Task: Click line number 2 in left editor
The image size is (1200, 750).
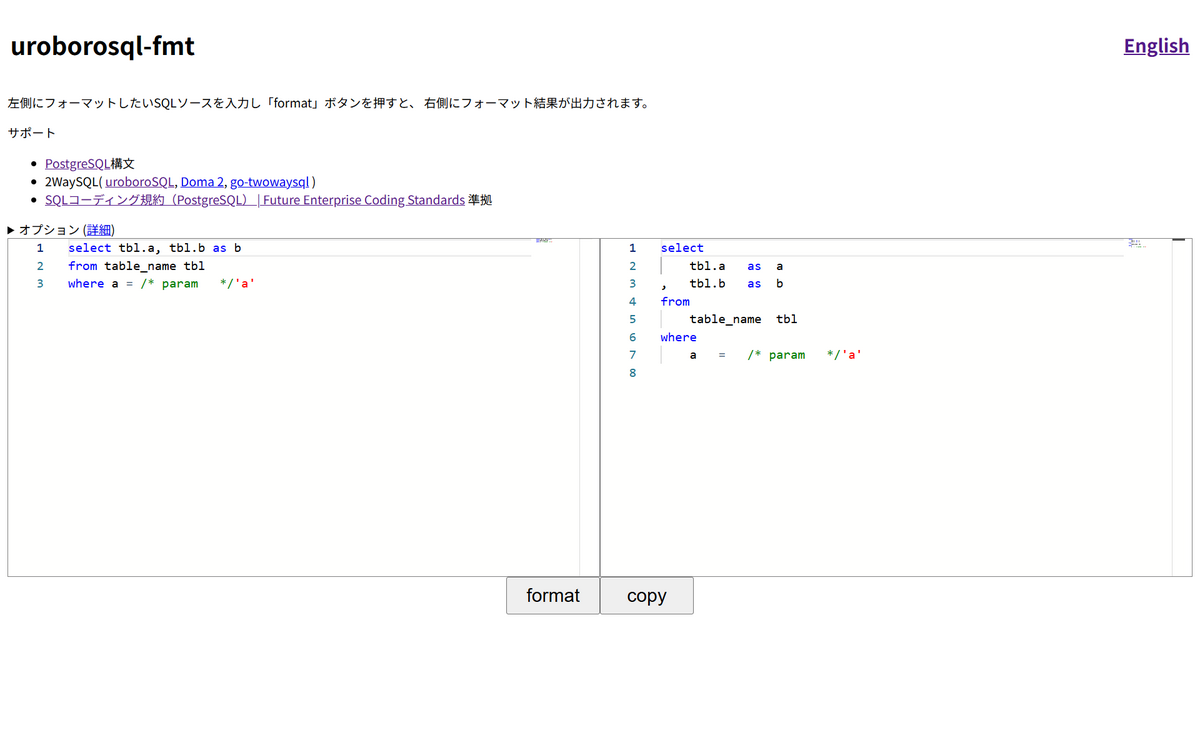Action: 40,266
